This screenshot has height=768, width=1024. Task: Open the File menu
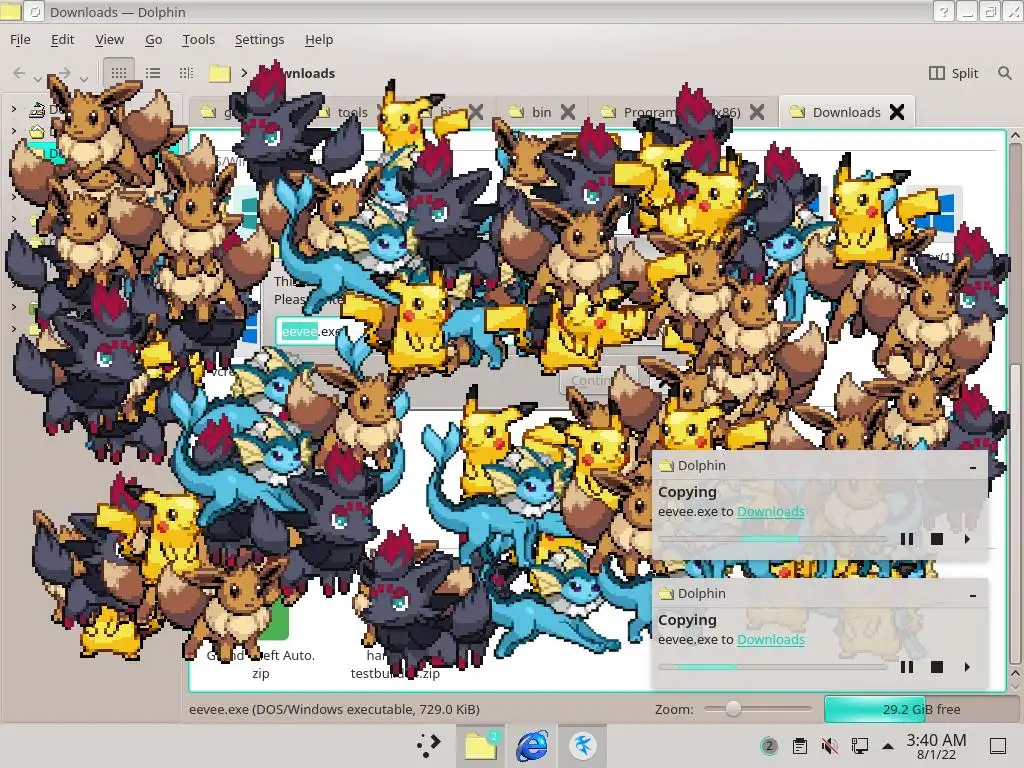[20, 39]
